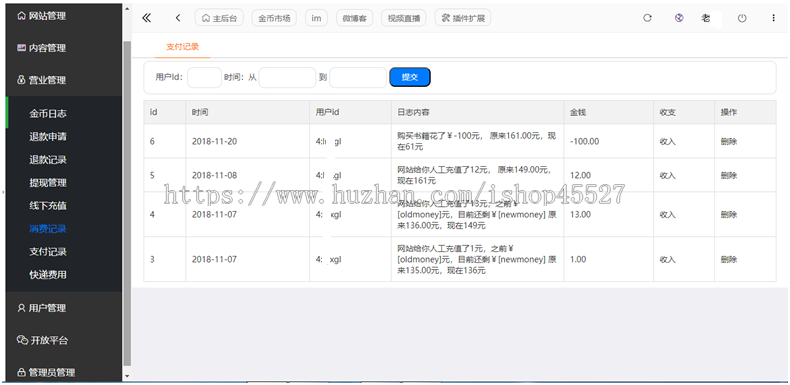The height and width of the screenshot is (385, 790).
Task: Open 微博客 top button
Action: [x=355, y=18]
